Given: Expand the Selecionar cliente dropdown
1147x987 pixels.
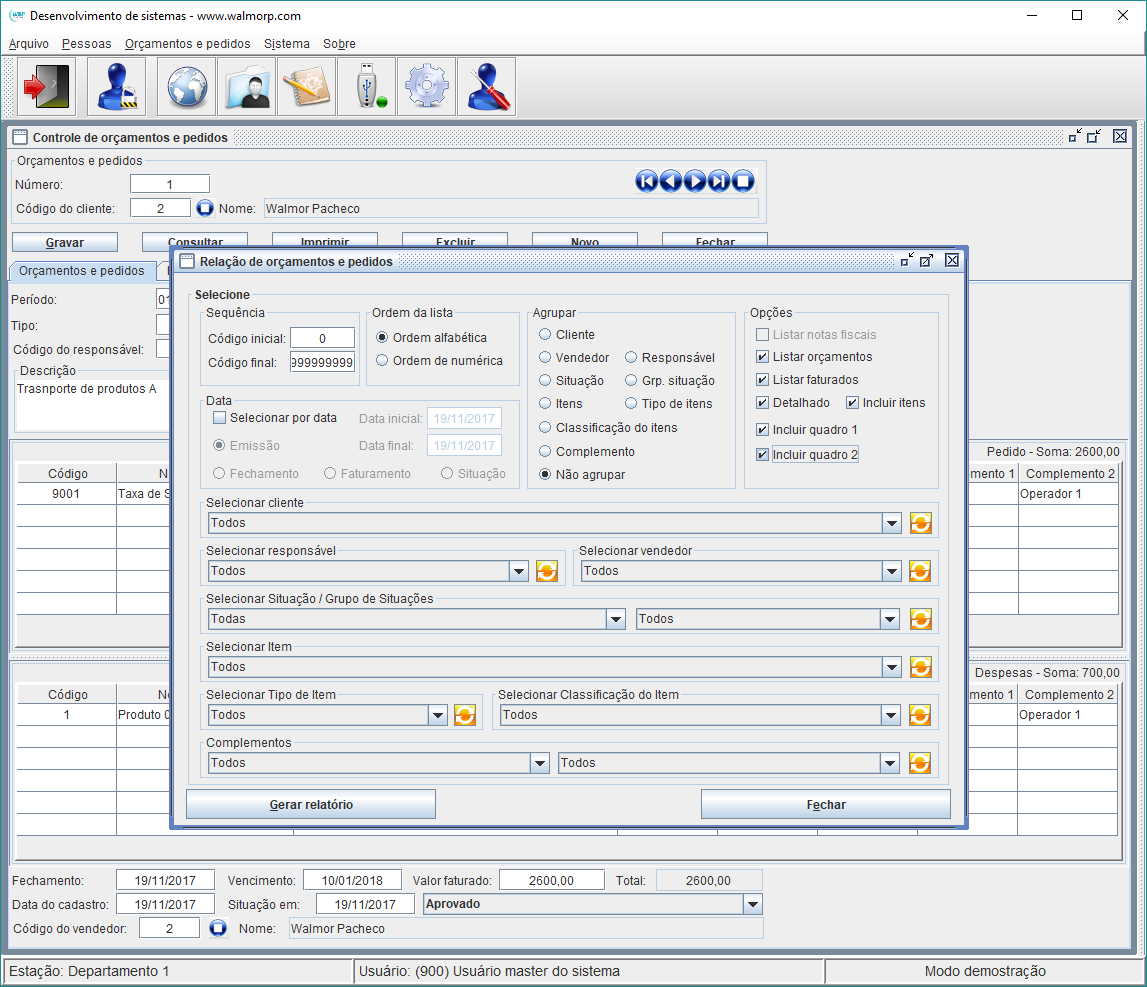Looking at the screenshot, I should coord(892,523).
